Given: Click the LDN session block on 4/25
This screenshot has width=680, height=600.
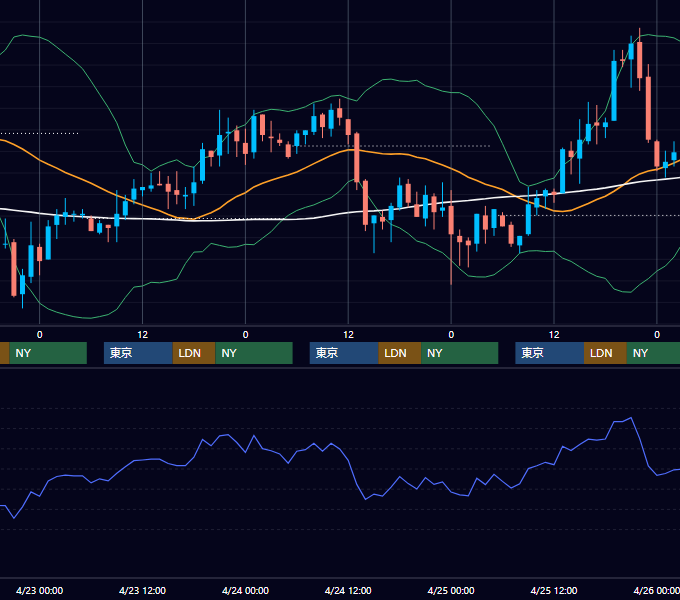Looking at the screenshot, I should (605, 353).
